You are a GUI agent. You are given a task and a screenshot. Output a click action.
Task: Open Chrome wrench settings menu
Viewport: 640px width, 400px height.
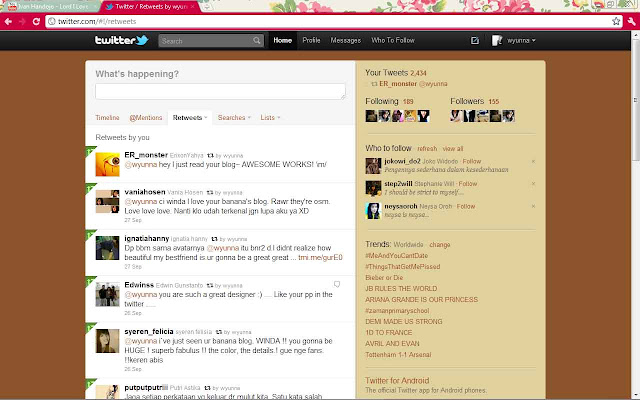(x=631, y=21)
